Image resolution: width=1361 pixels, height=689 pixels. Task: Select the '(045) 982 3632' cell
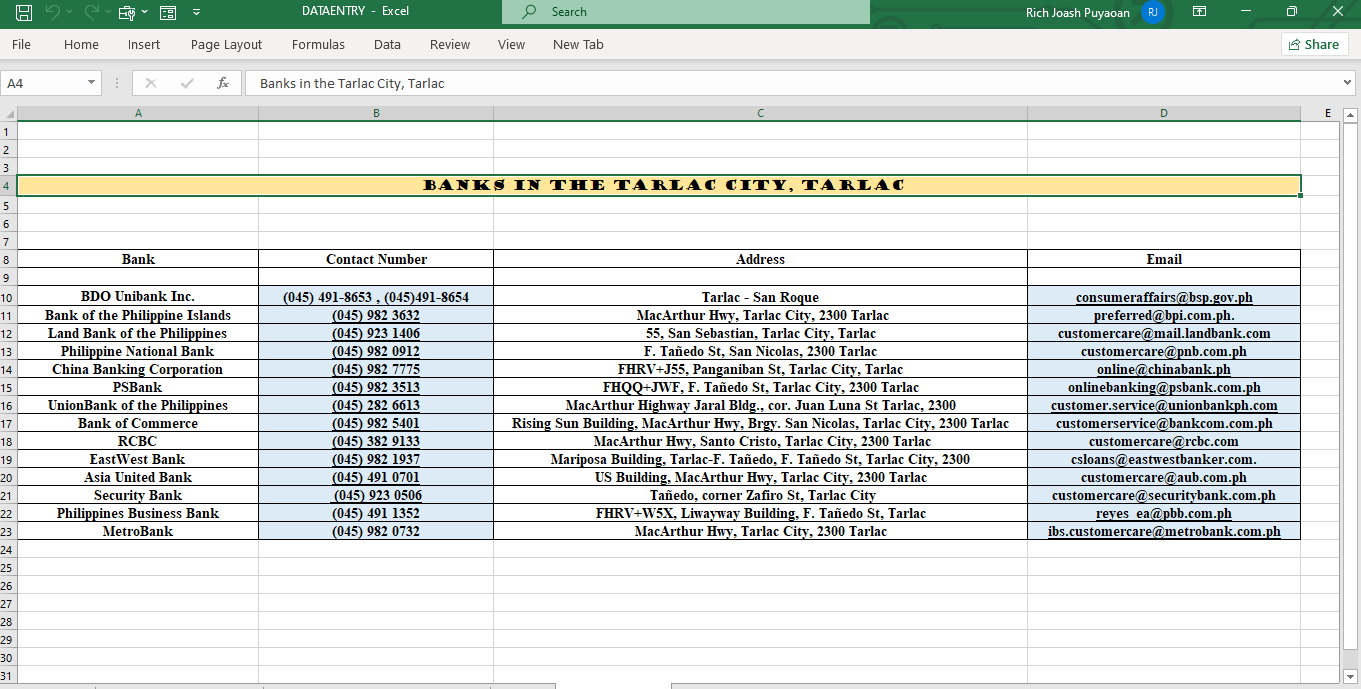click(376, 315)
